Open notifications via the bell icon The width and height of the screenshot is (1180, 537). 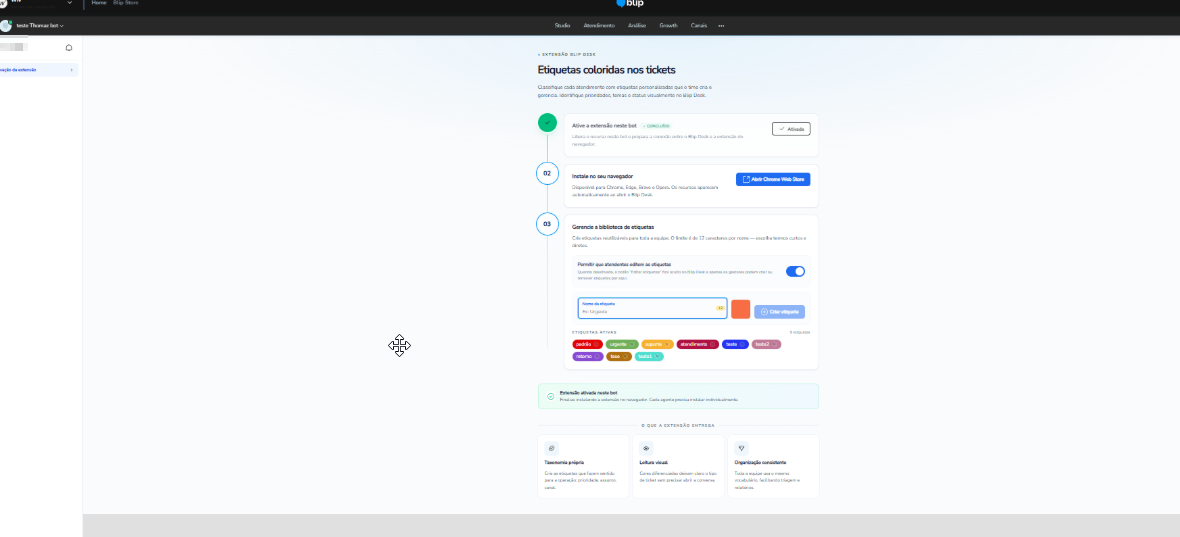pos(69,47)
